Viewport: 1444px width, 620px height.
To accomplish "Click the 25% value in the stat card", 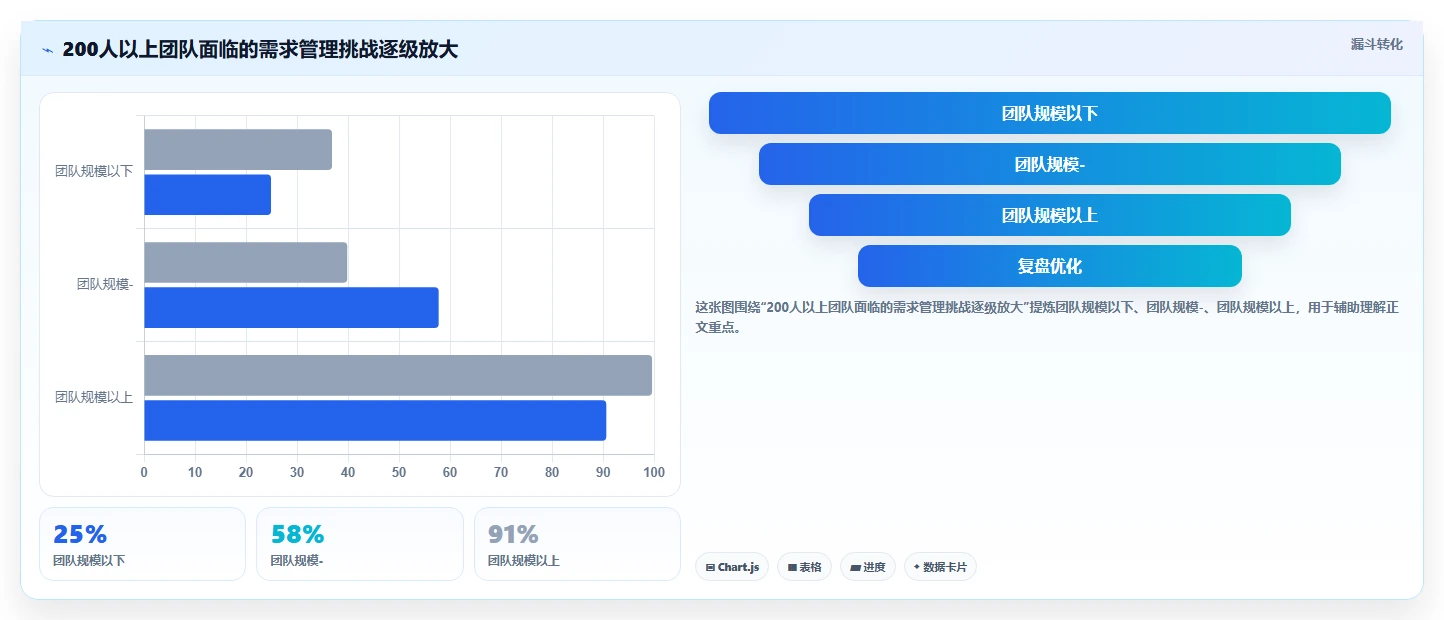I will (80, 534).
